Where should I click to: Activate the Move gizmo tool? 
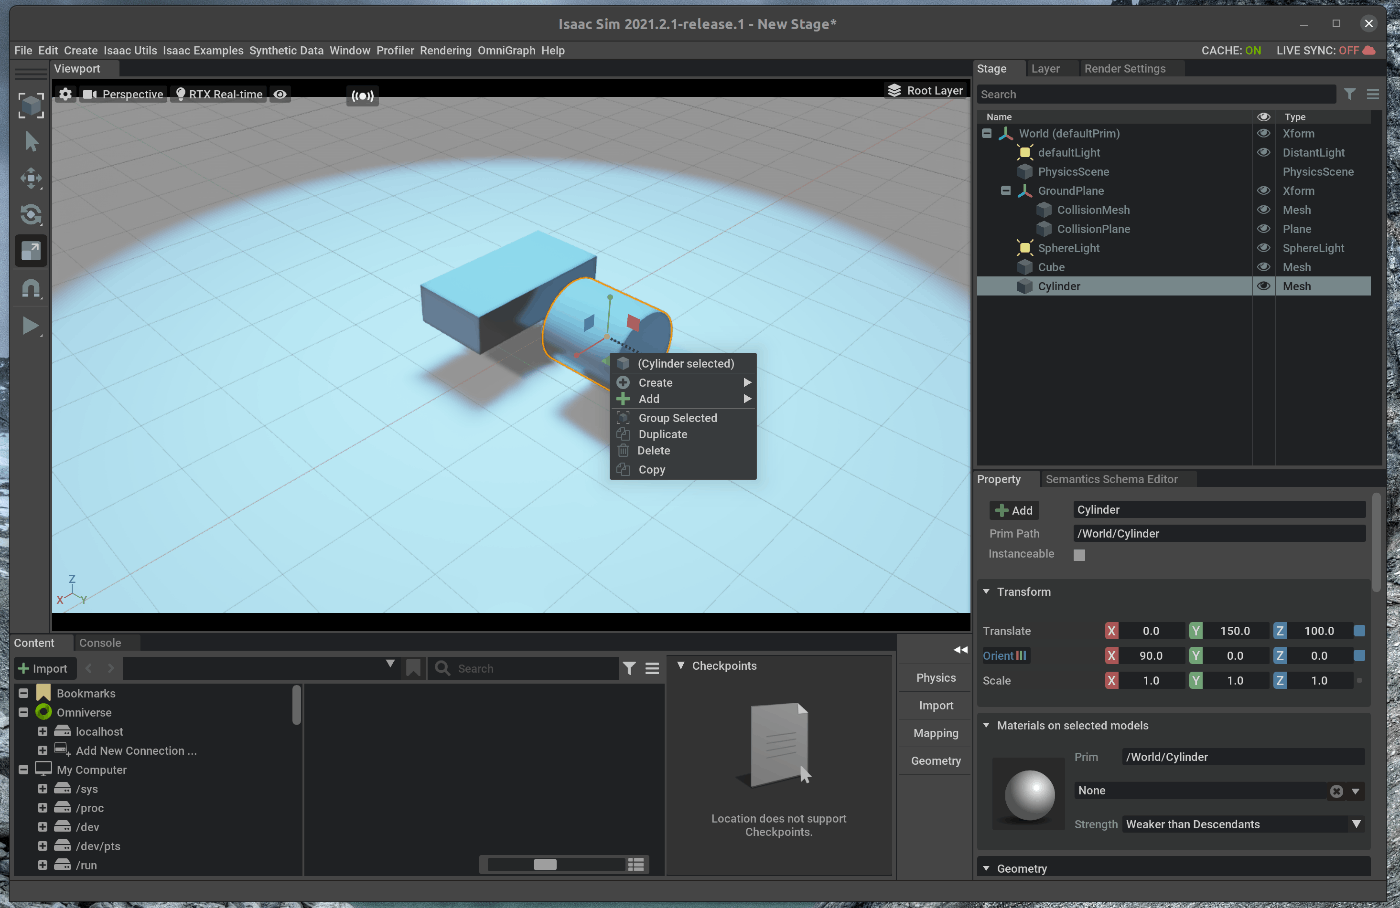pyautogui.click(x=31, y=179)
